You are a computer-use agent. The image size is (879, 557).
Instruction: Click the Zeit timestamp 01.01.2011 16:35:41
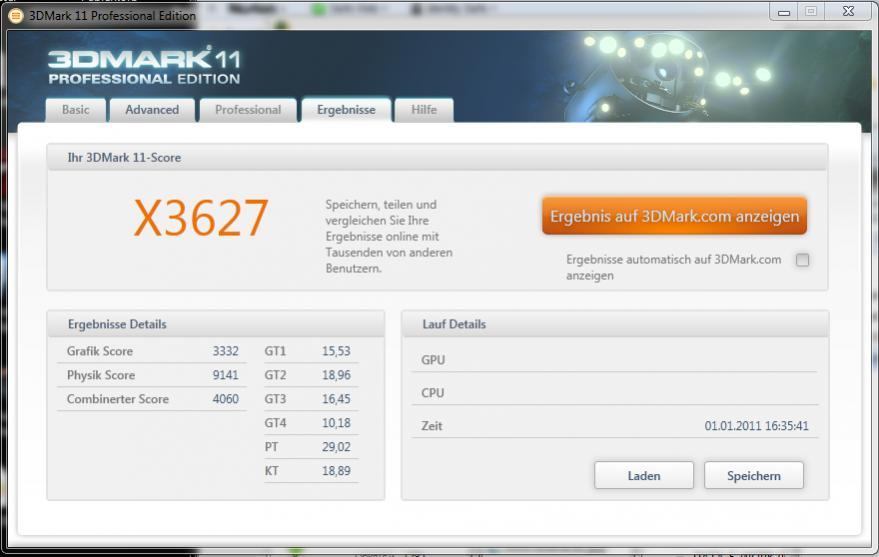756,426
